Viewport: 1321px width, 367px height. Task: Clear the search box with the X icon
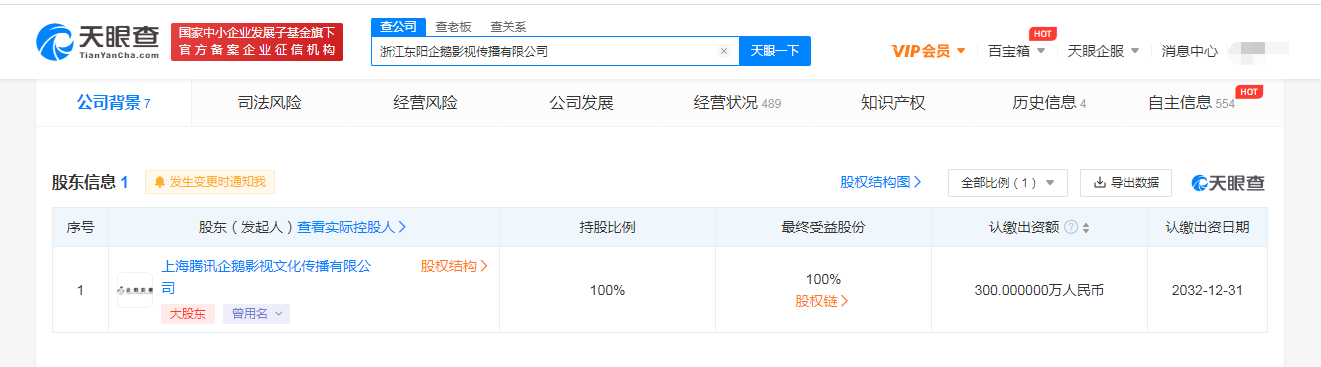click(724, 51)
